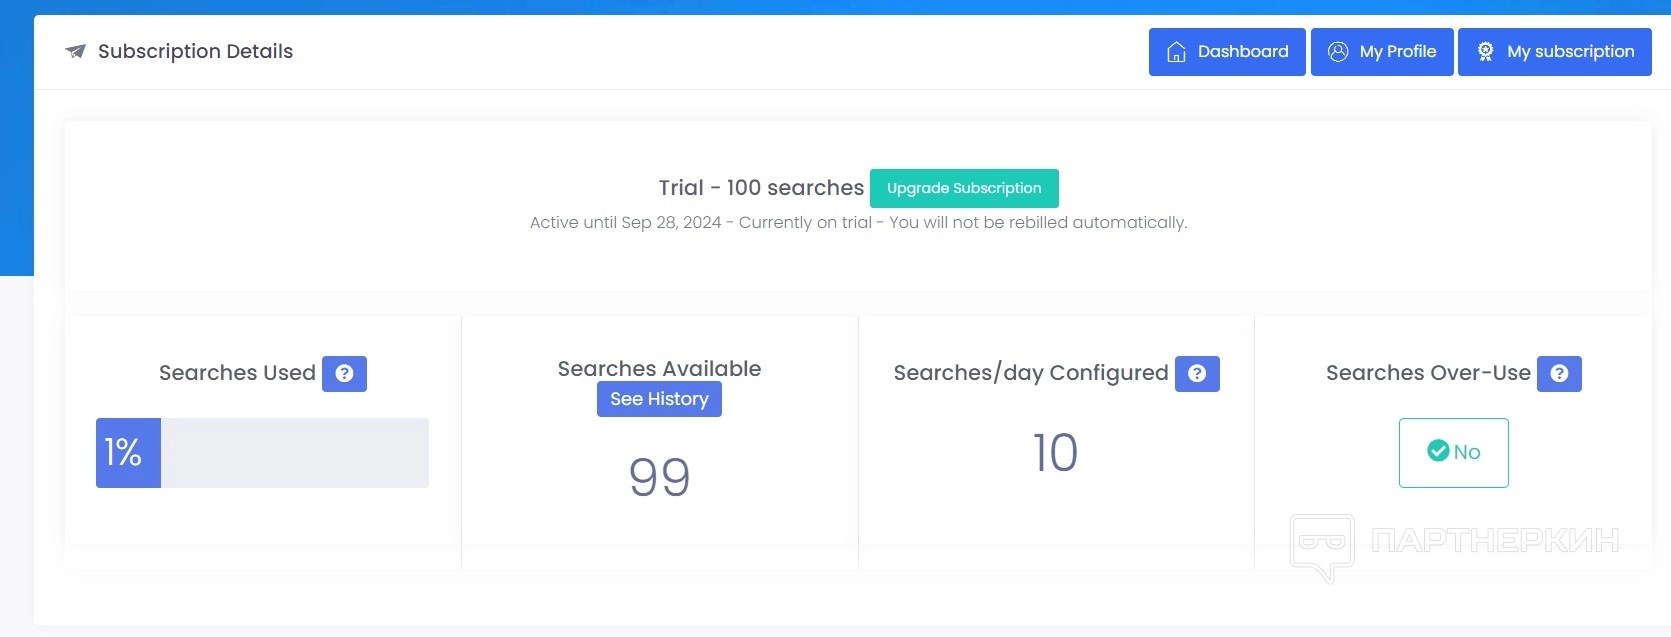The height and width of the screenshot is (637, 1671).
Task: Open the My subscription page
Action: tap(1554, 52)
